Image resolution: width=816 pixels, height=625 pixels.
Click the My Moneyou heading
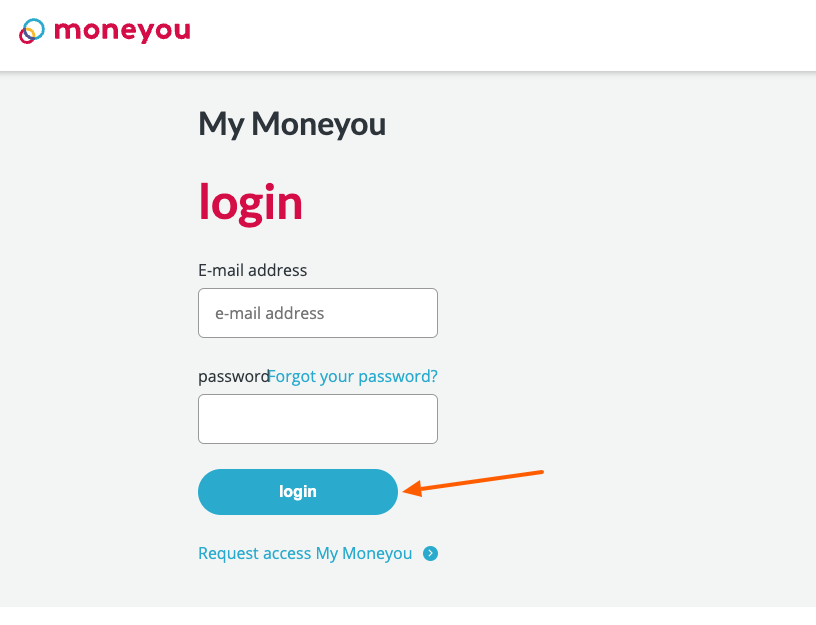click(291, 124)
